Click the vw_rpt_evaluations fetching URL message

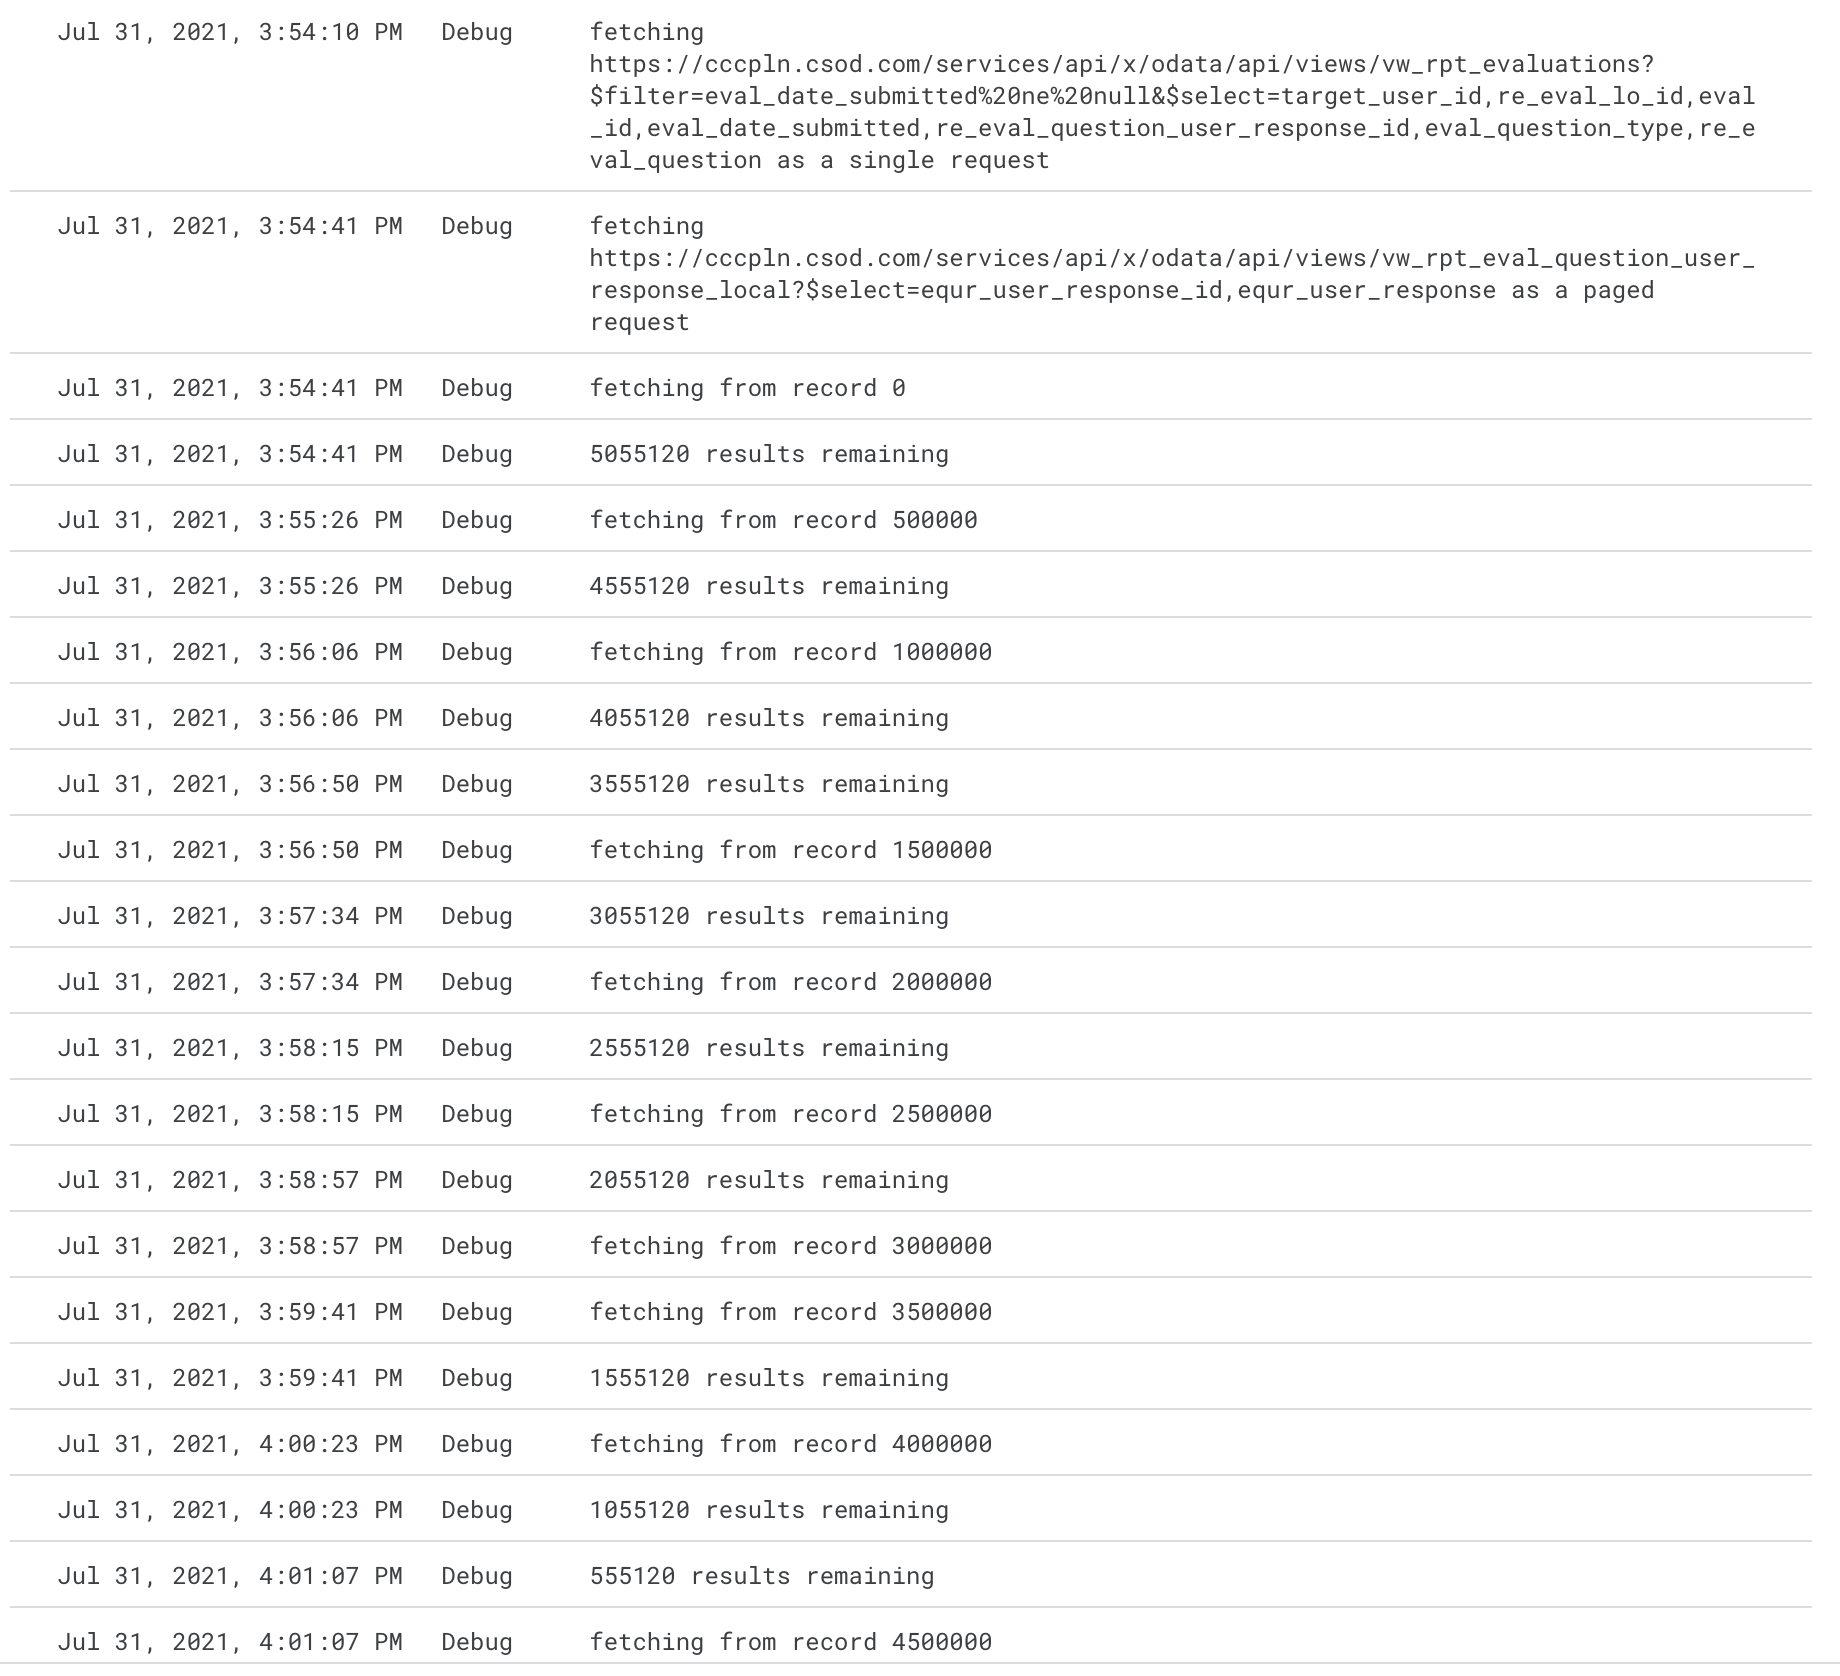tap(1171, 96)
